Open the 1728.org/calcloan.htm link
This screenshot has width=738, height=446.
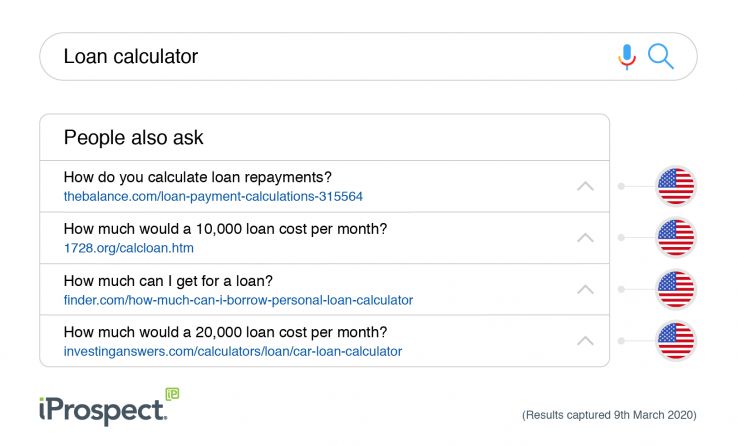(x=128, y=248)
